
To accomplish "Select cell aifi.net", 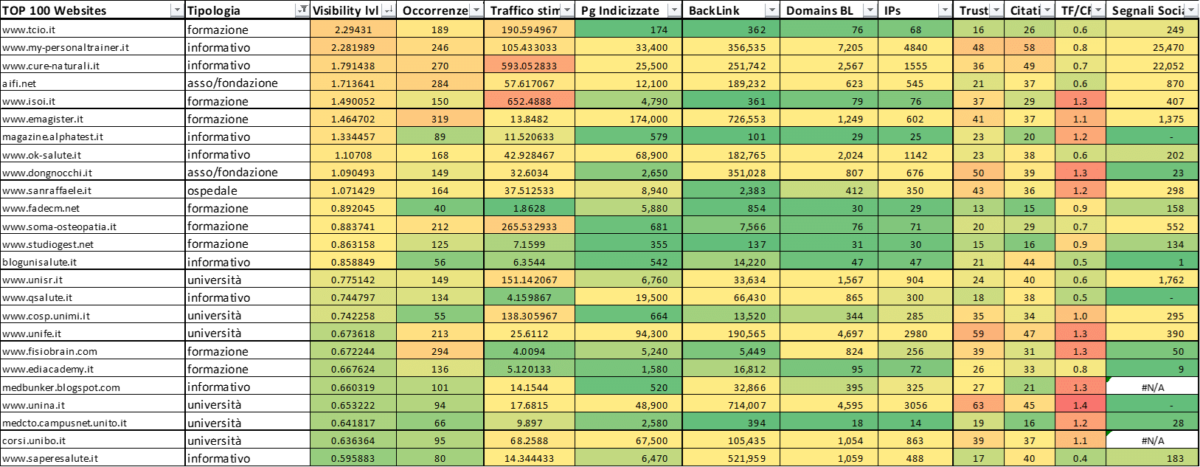I will 92,84.
